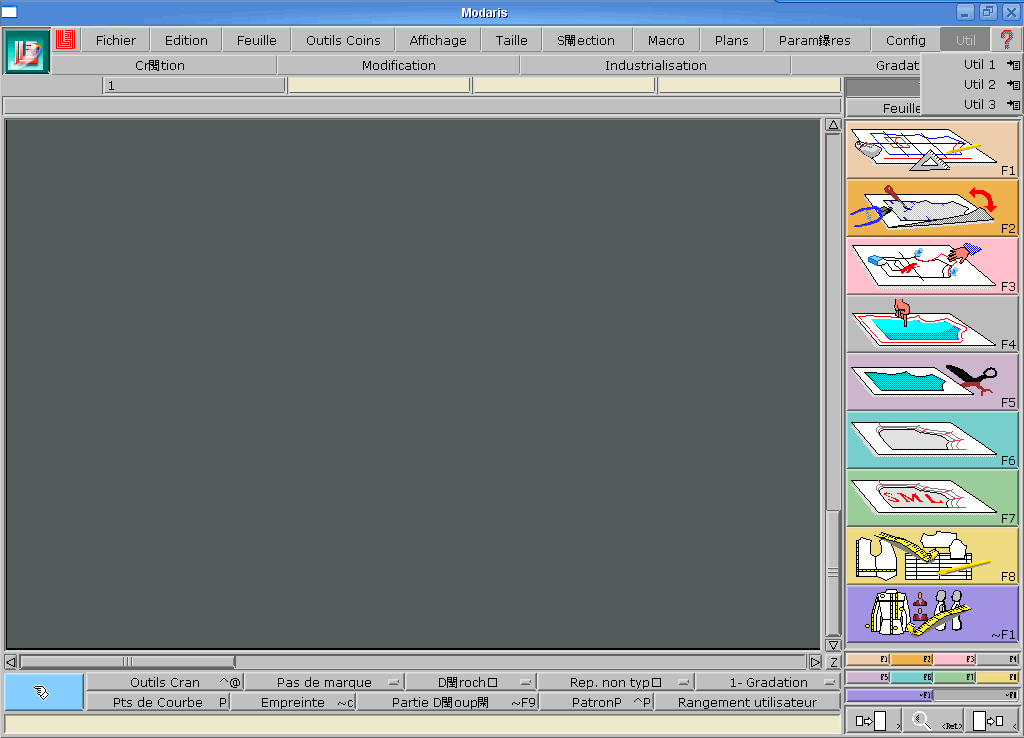
Task: Open the F6 teal grading tools panel
Action: click(932, 440)
